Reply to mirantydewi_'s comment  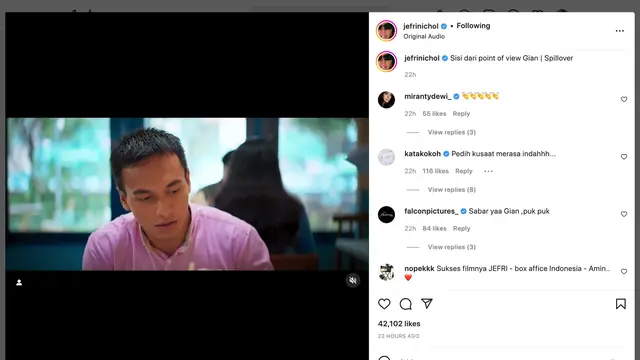(461, 114)
